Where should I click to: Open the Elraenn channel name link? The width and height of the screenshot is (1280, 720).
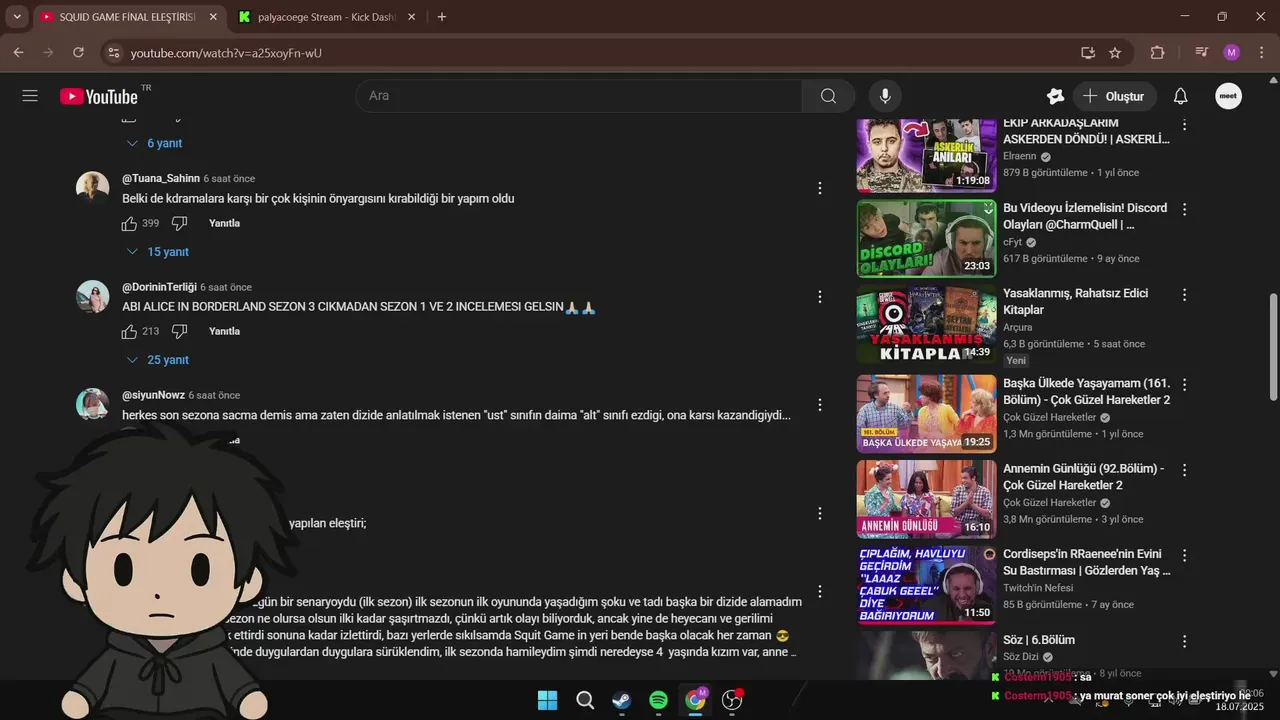pyautogui.click(x=1020, y=157)
